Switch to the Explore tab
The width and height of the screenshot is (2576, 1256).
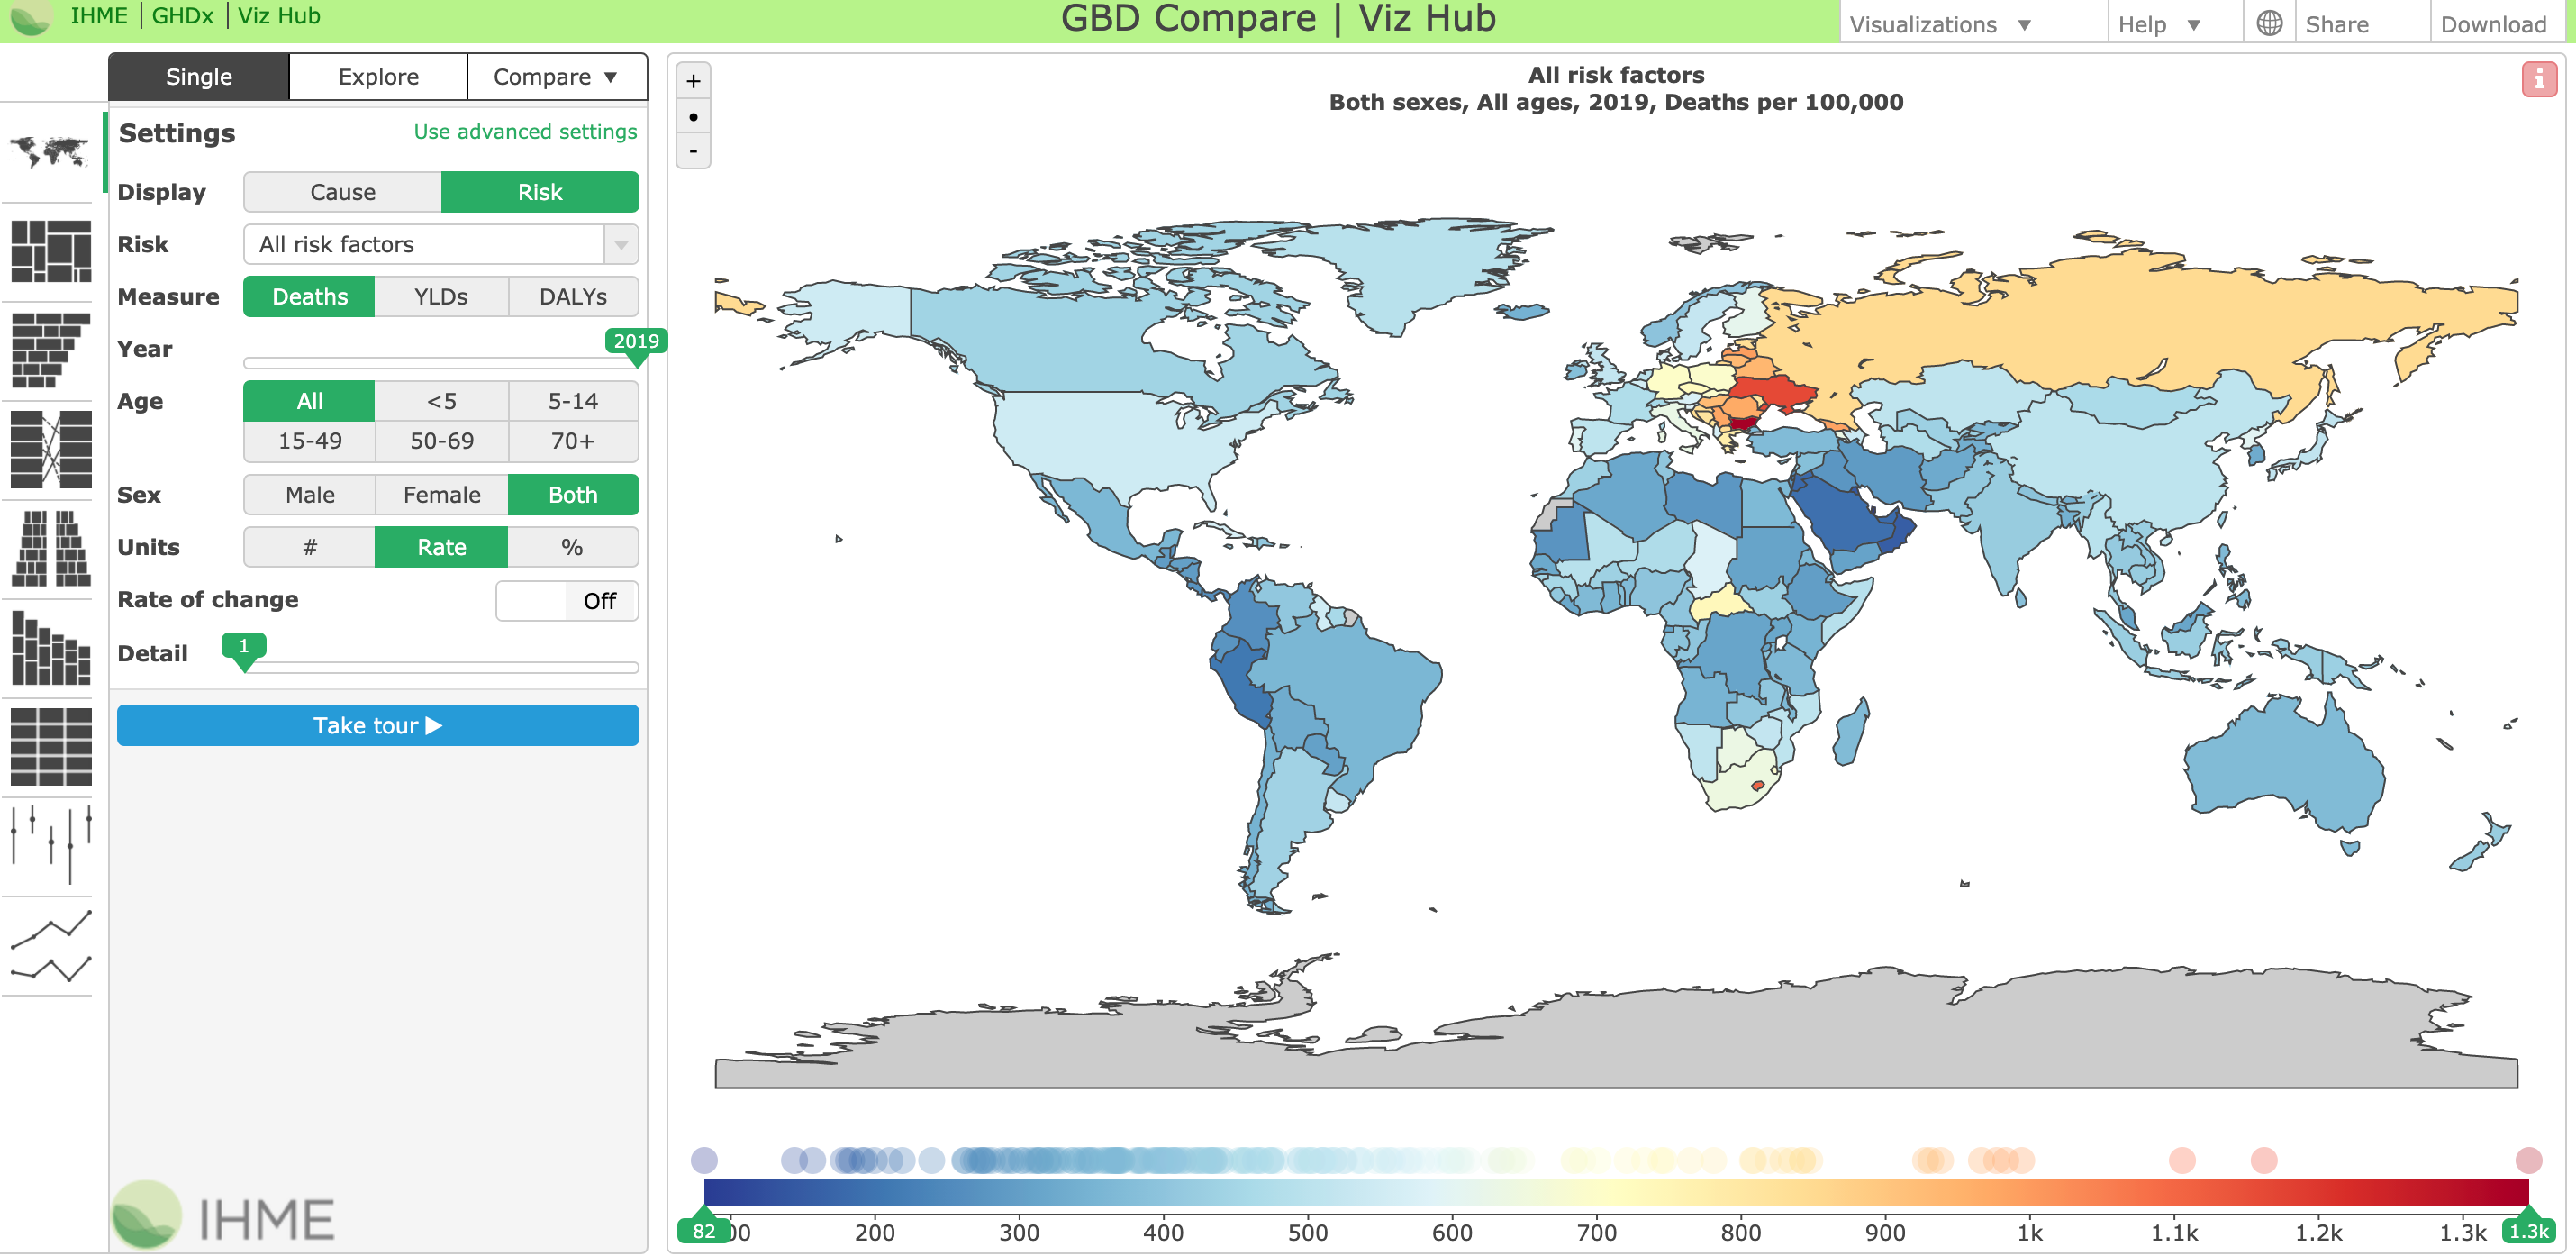(x=378, y=76)
